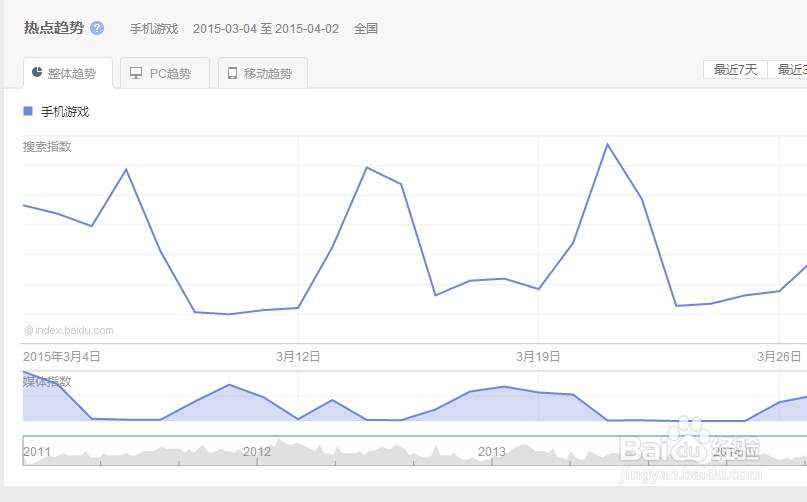
Task: Click 2013 on the timeline range selector
Action: click(492, 452)
